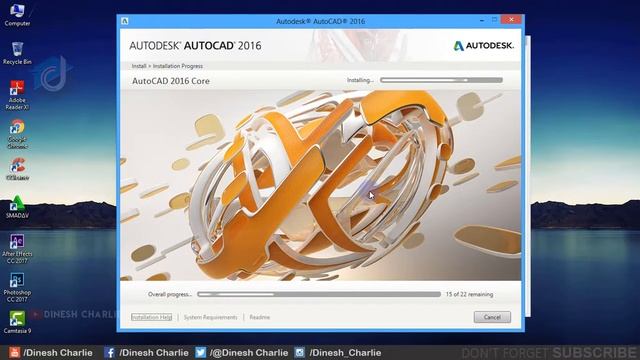Click the 'Install > Installation Progress' breadcrumb

click(167, 66)
